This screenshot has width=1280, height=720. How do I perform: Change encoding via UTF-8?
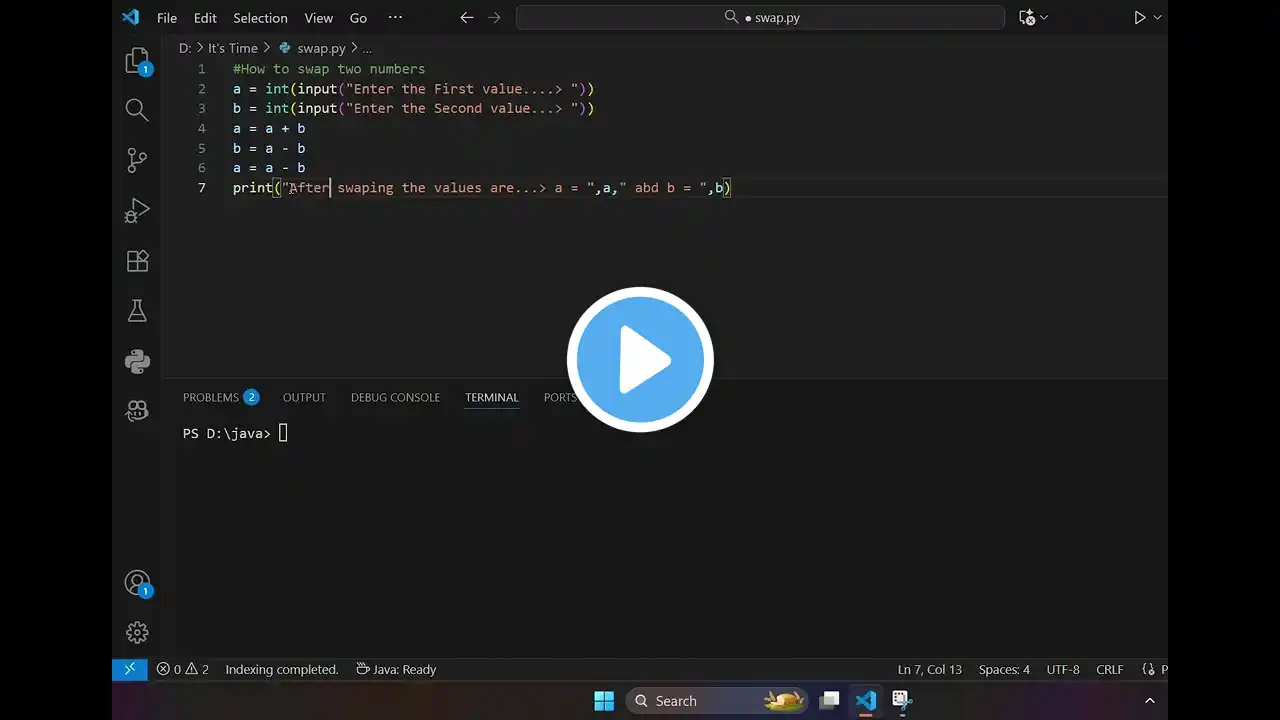(x=1063, y=669)
